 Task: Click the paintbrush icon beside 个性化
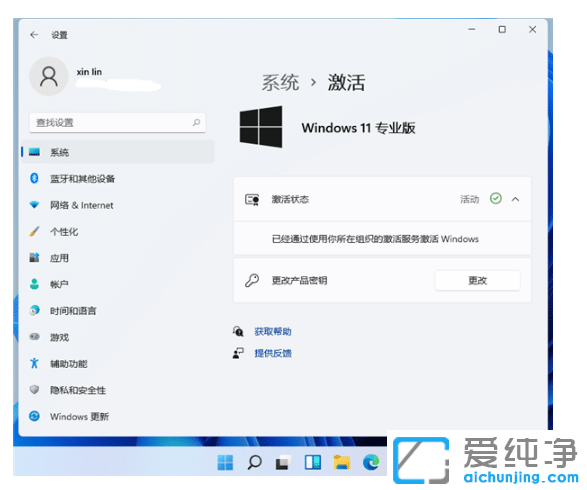(34, 231)
